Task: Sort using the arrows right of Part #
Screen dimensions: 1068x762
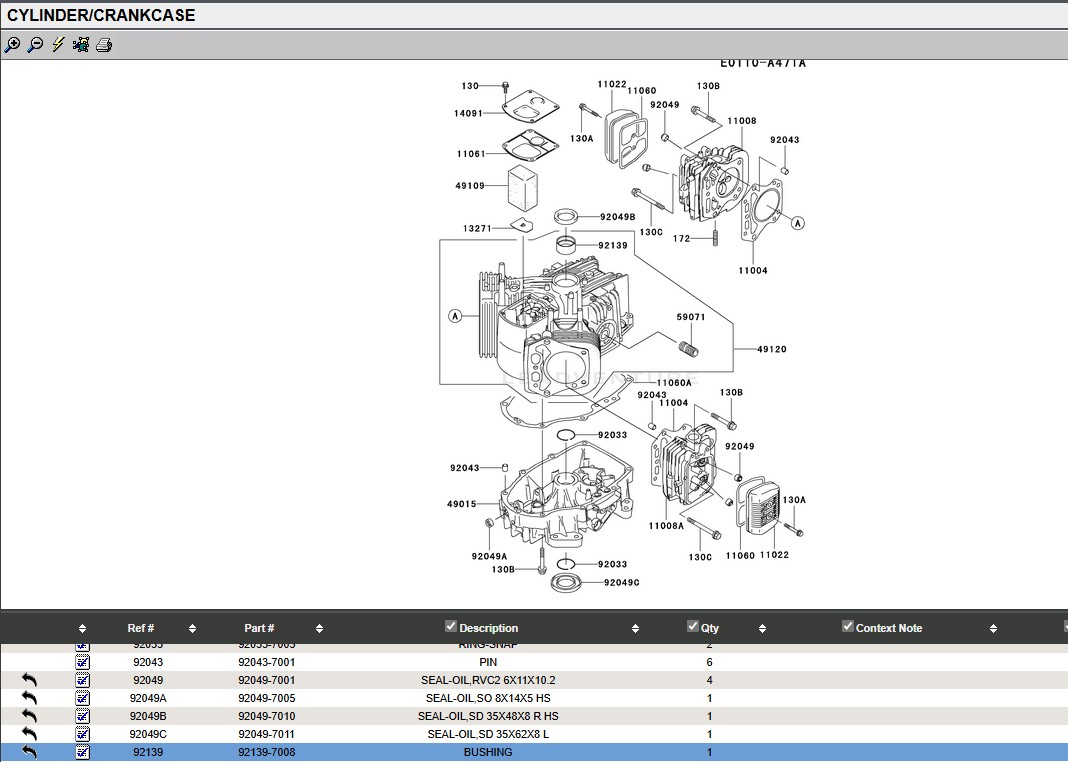Action: 319,629
